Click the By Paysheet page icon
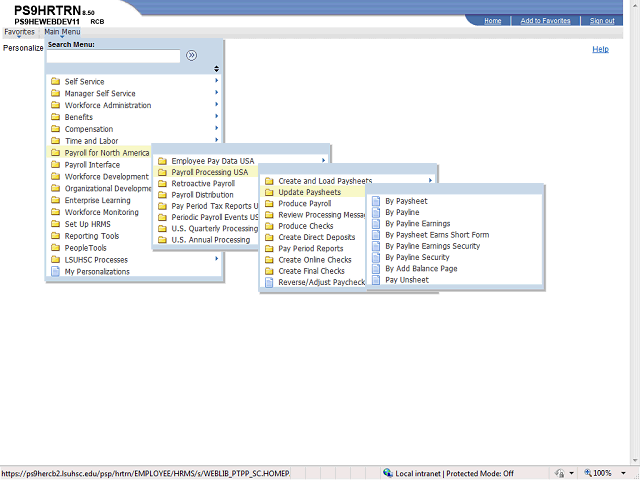Screen dimensions: 640x480 (376, 201)
